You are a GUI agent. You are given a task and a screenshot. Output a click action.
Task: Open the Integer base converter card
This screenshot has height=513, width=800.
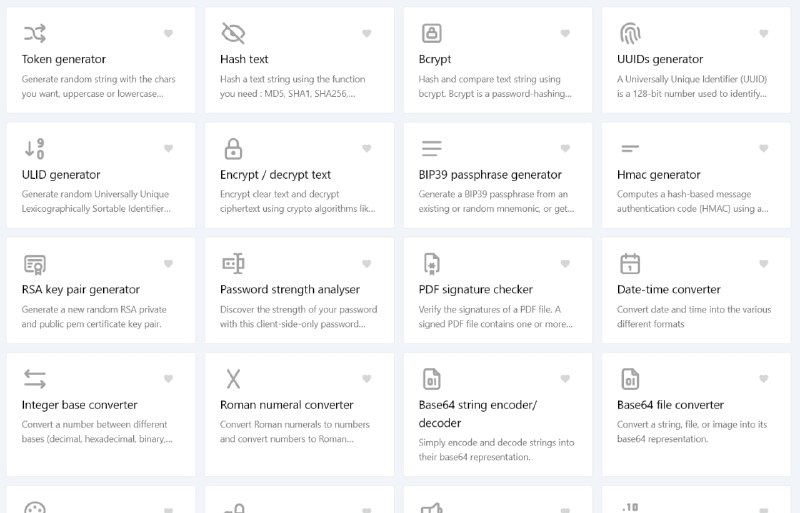[x=101, y=414]
